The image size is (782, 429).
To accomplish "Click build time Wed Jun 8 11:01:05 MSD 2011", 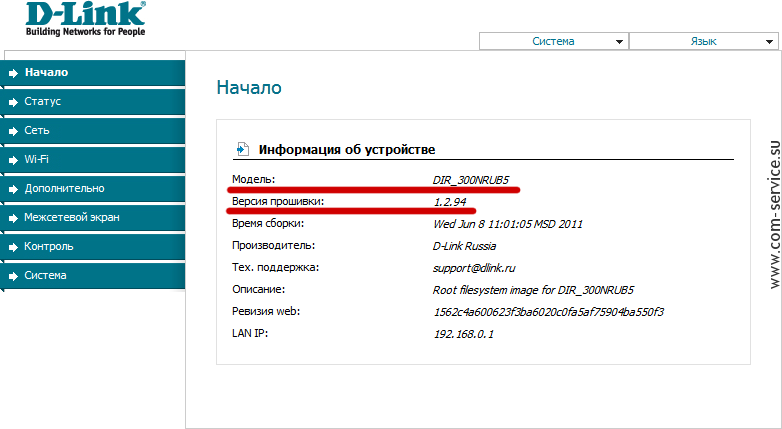I will click(x=508, y=224).
